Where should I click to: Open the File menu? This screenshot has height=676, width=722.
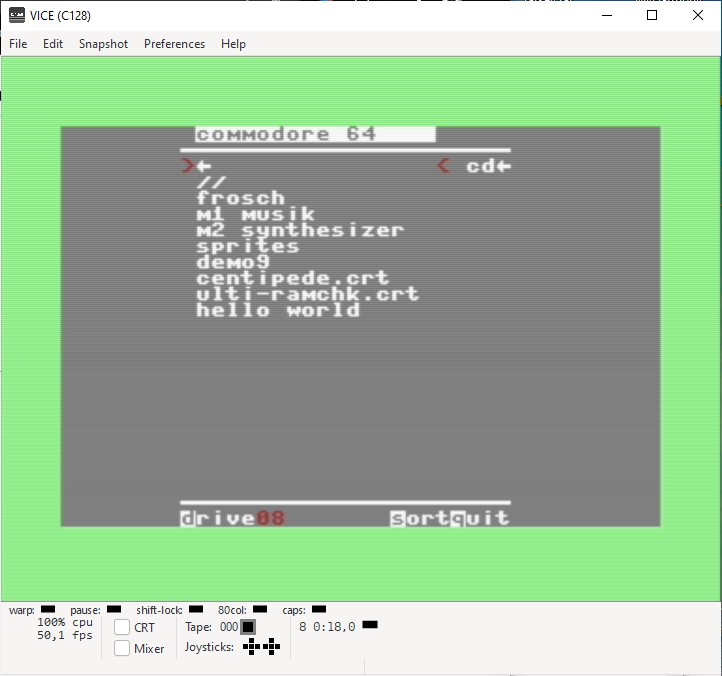pos(18,44)
